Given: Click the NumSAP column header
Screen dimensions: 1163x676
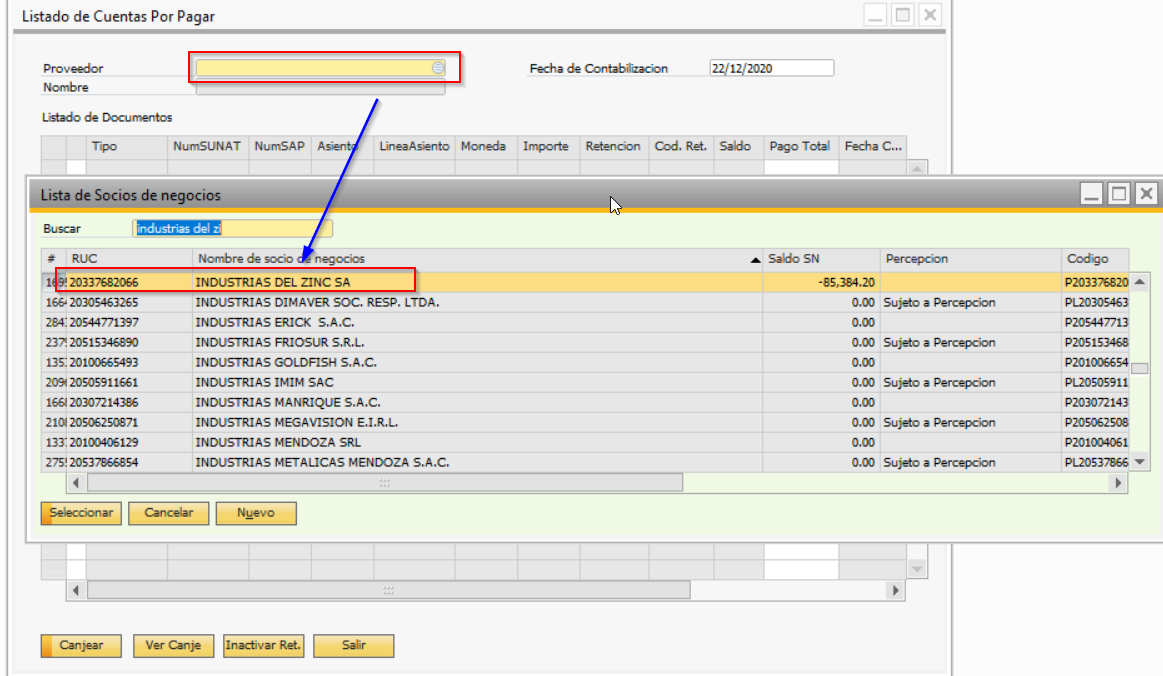Looking at the screenshot, I should pos(280,147).
